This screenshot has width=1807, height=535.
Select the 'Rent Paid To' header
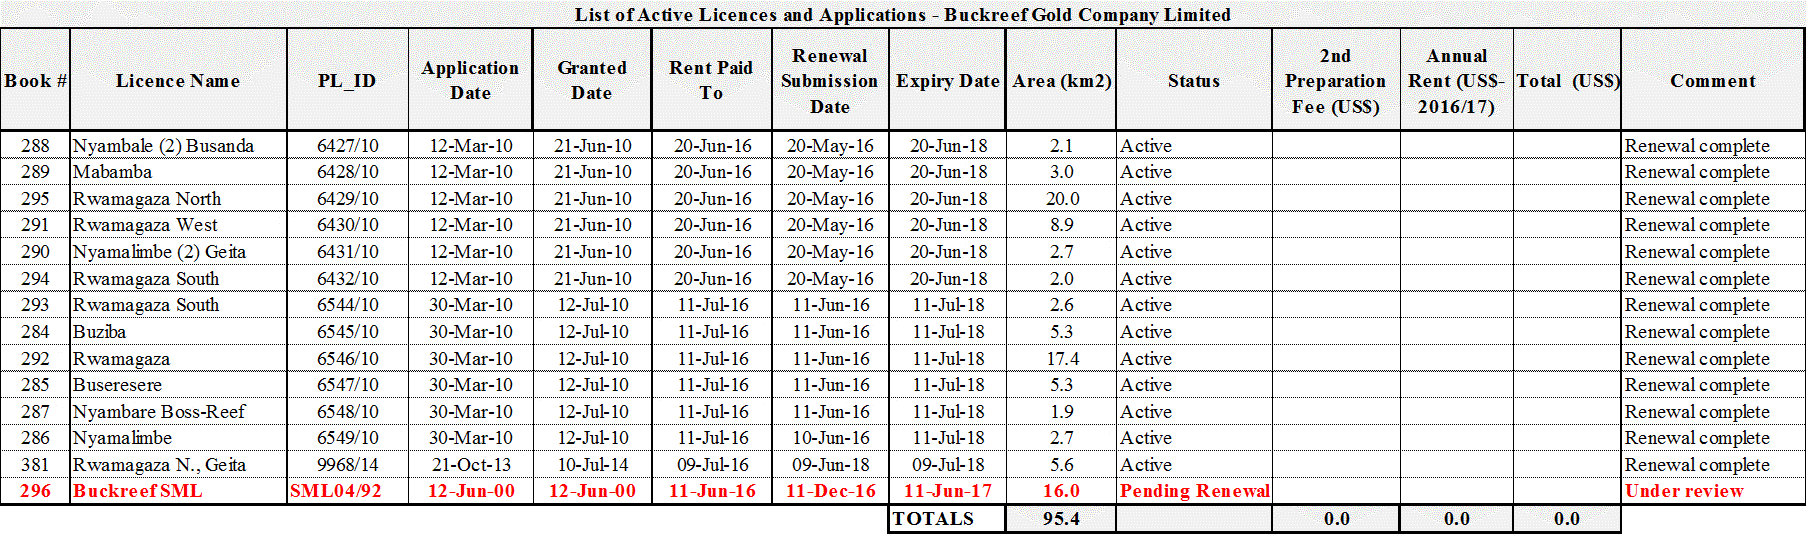[x=711, y=81]
